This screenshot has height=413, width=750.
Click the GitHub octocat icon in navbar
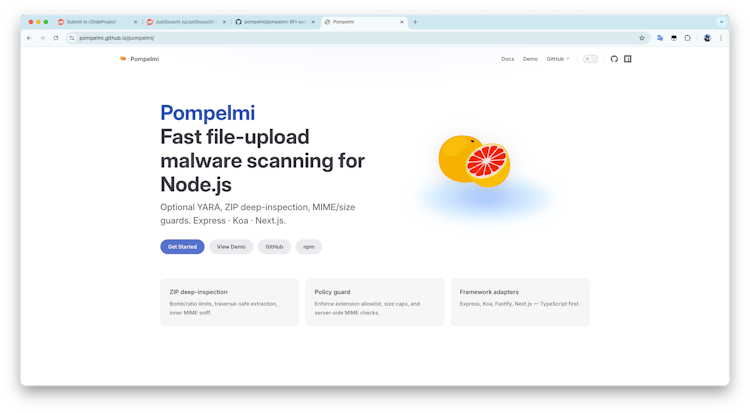614,59
